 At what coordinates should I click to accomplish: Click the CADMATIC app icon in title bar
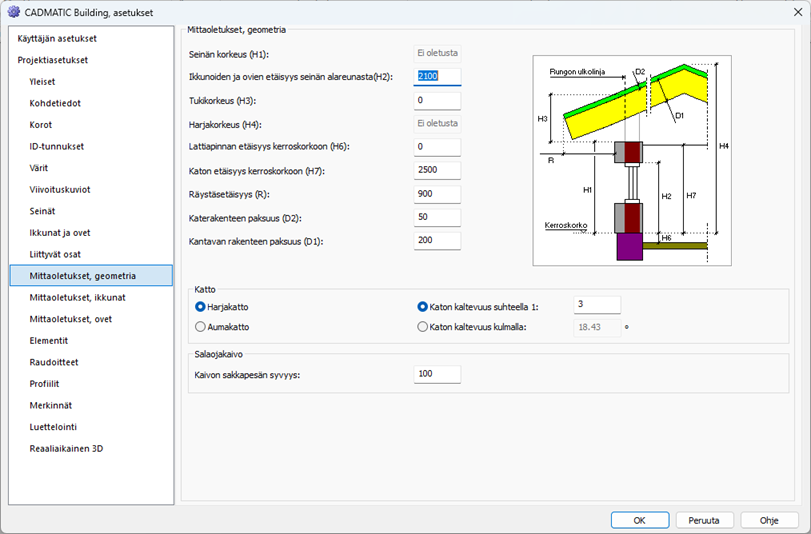(x=13, y=11)
